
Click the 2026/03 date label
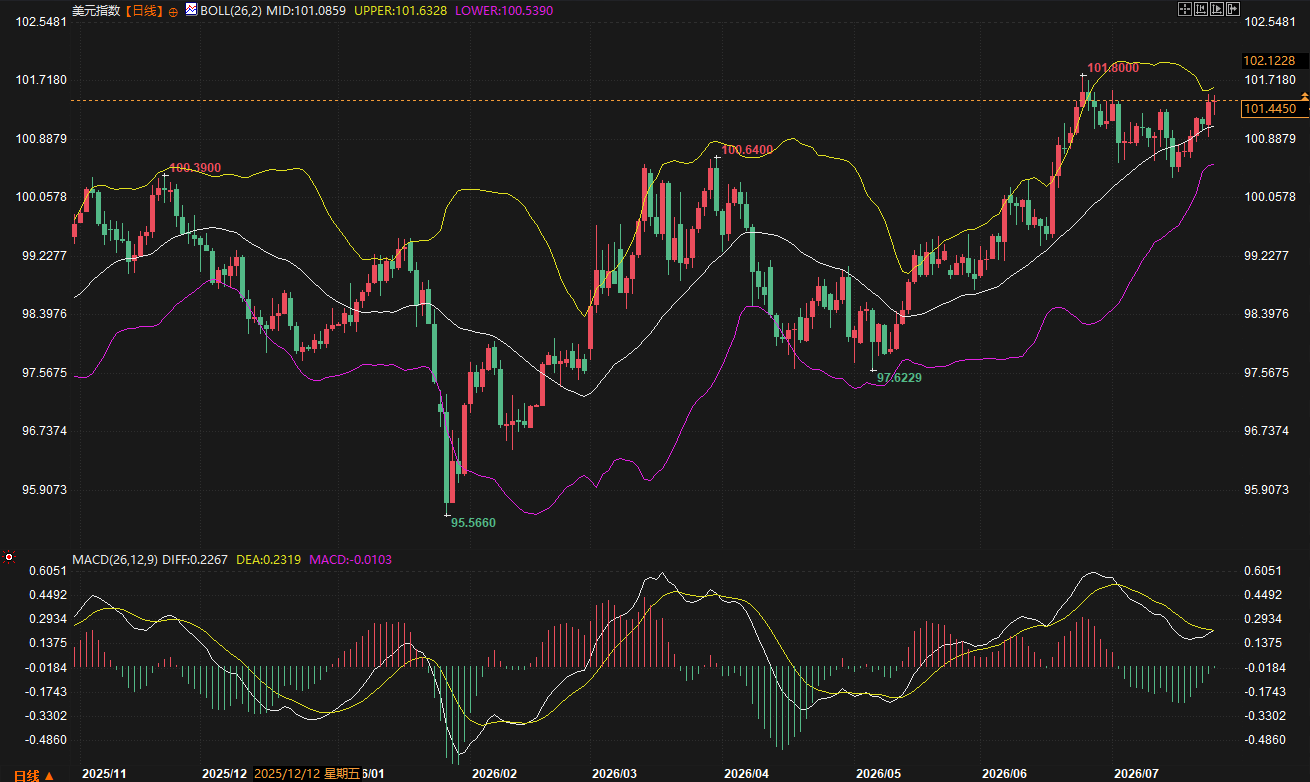[614, 774]
